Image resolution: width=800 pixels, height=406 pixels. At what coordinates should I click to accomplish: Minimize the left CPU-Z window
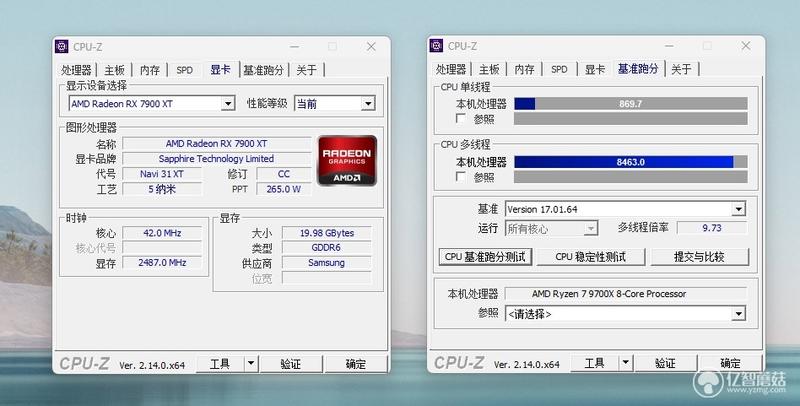[x=294, y=46]
